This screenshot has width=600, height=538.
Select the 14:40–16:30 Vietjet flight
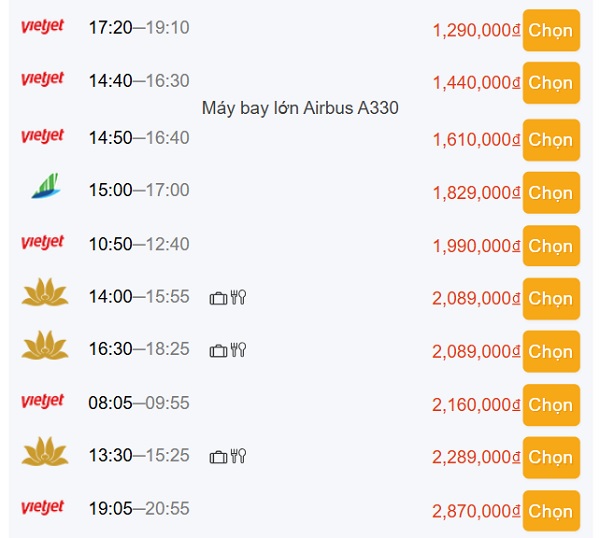551,83
